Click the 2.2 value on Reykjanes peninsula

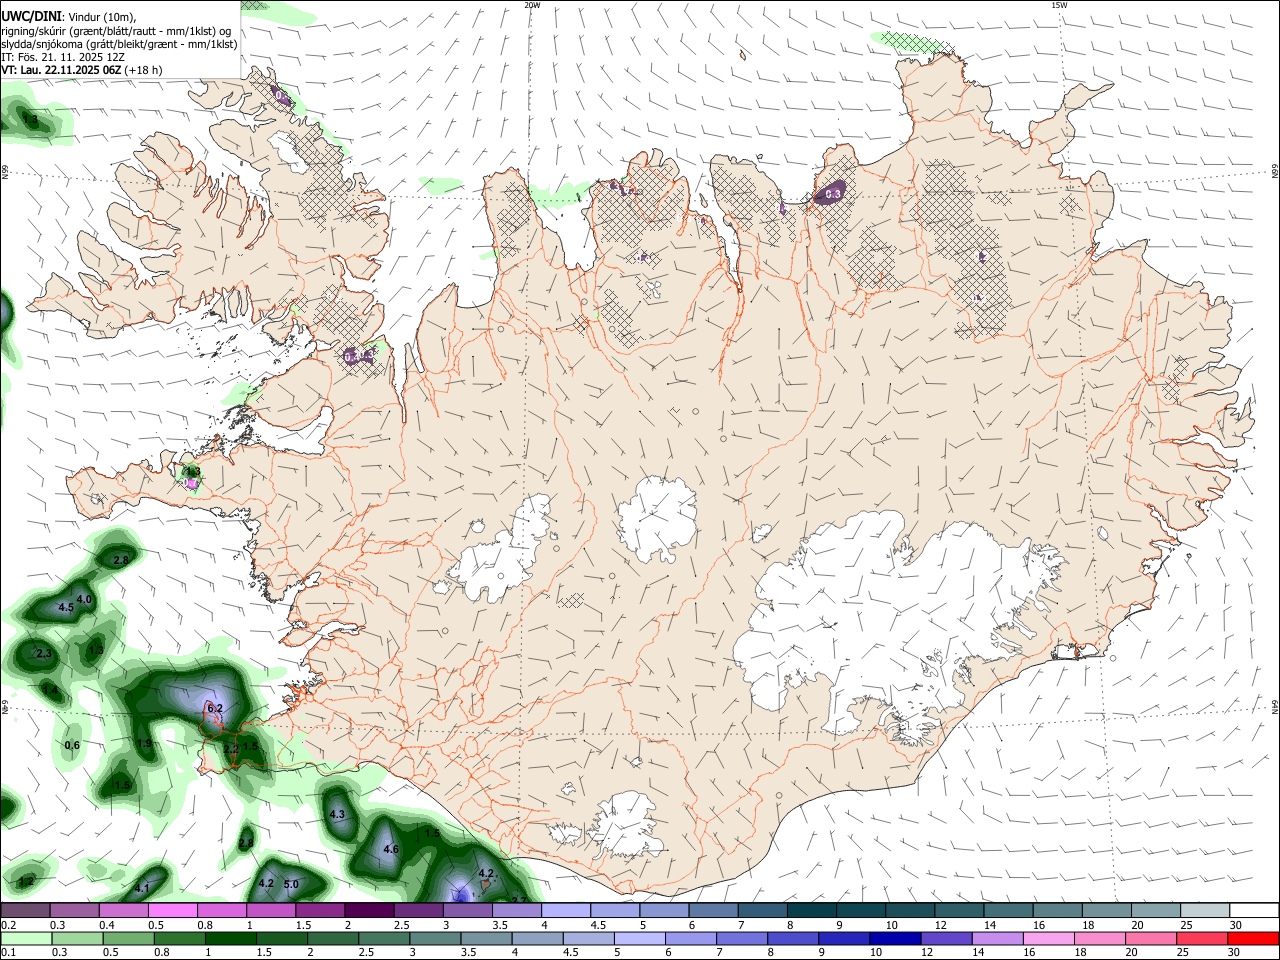tap(230, 749)
